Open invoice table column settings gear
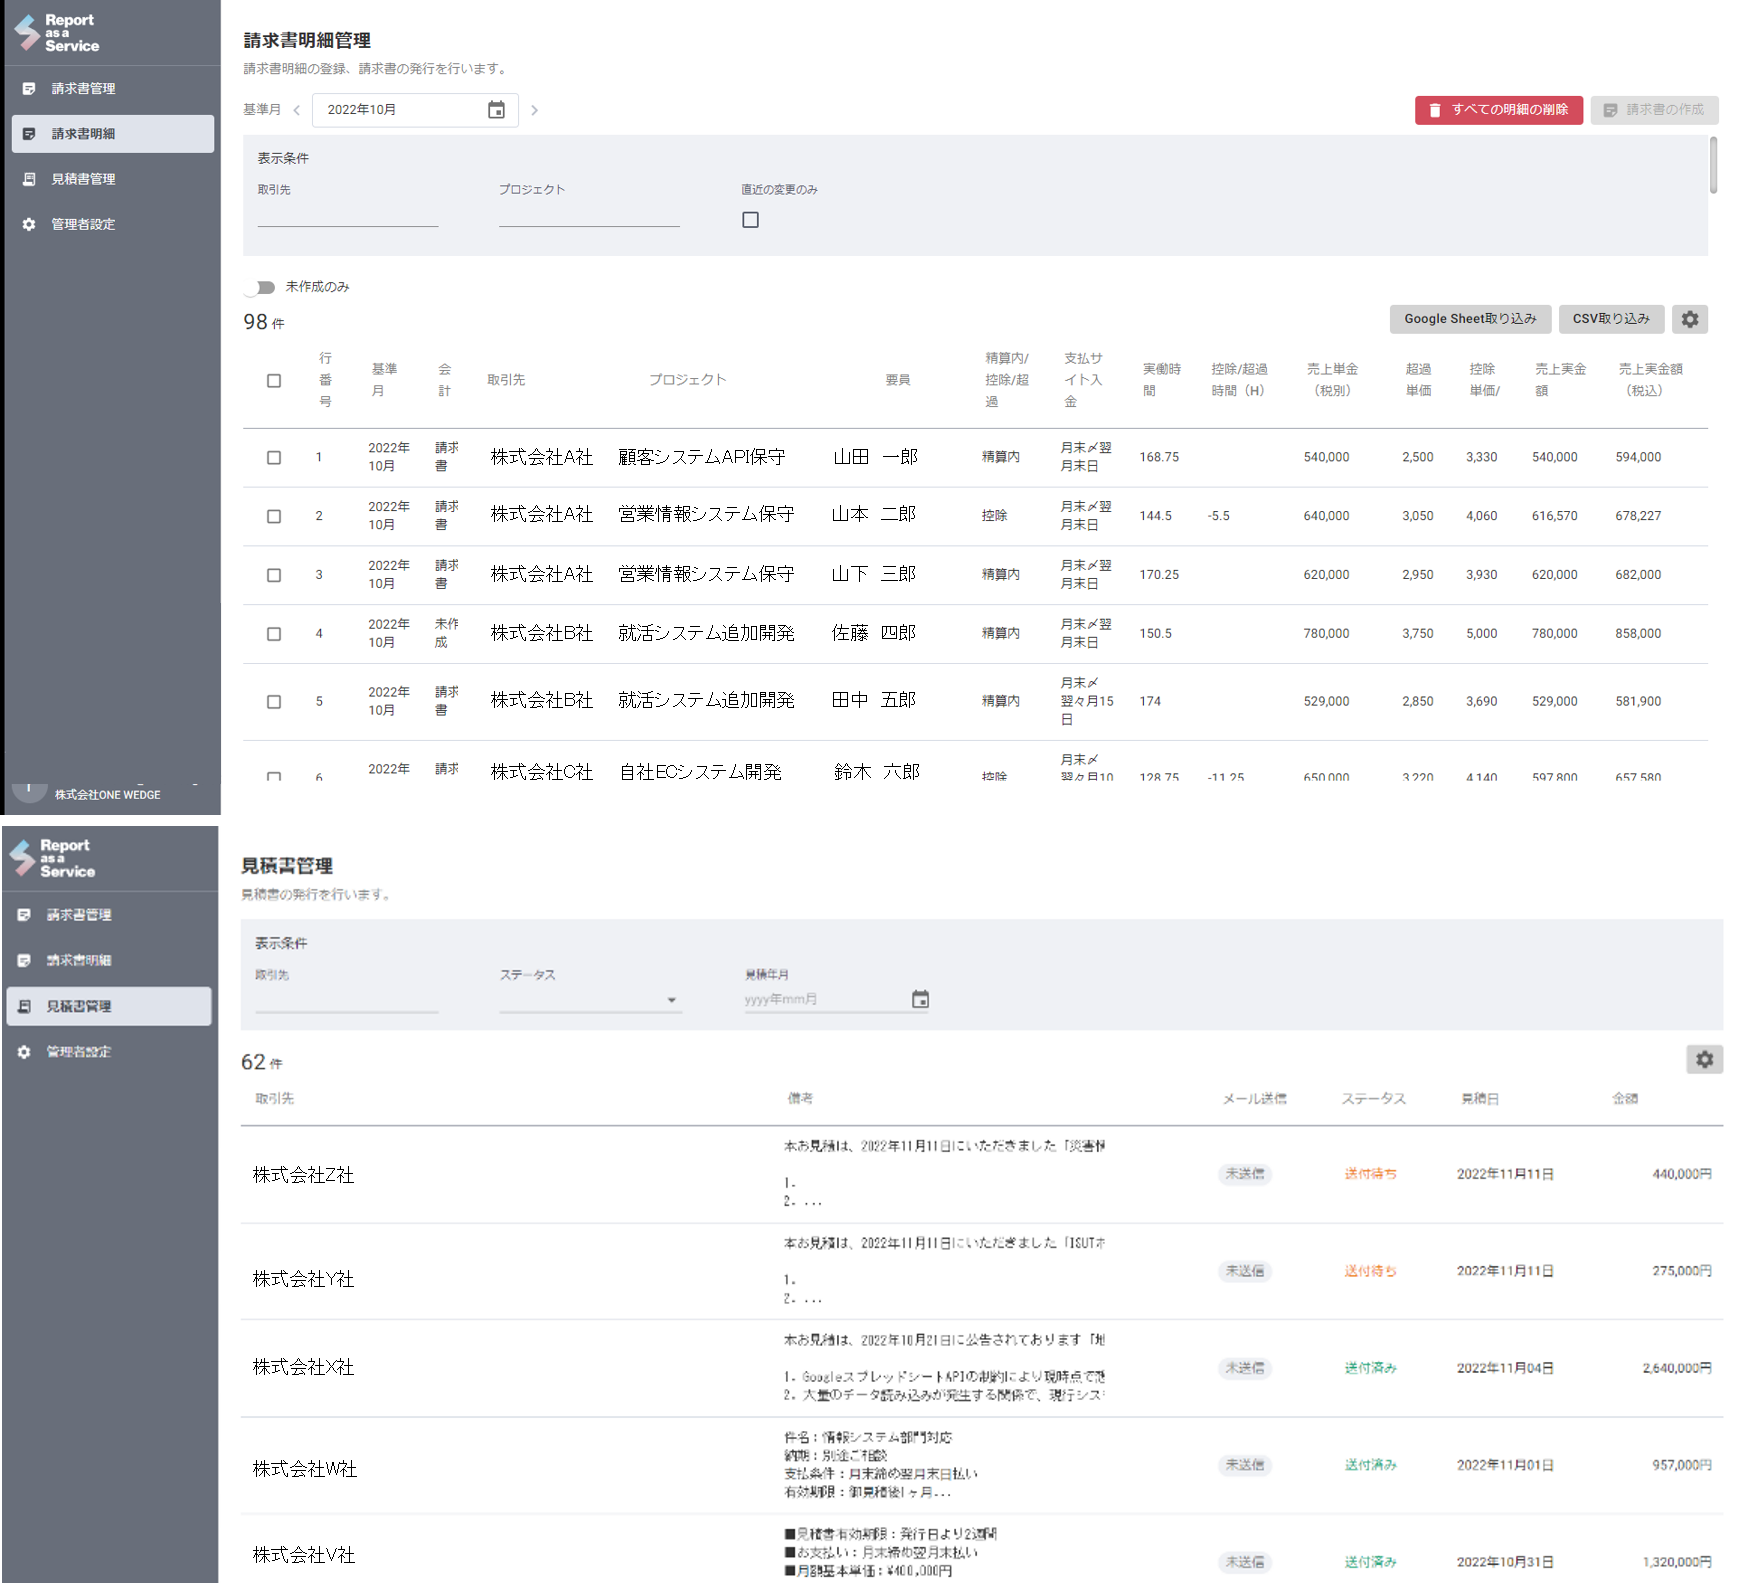Image resolution: width=1739 pixels, height=1583 pixels. tap(1689, 319)
